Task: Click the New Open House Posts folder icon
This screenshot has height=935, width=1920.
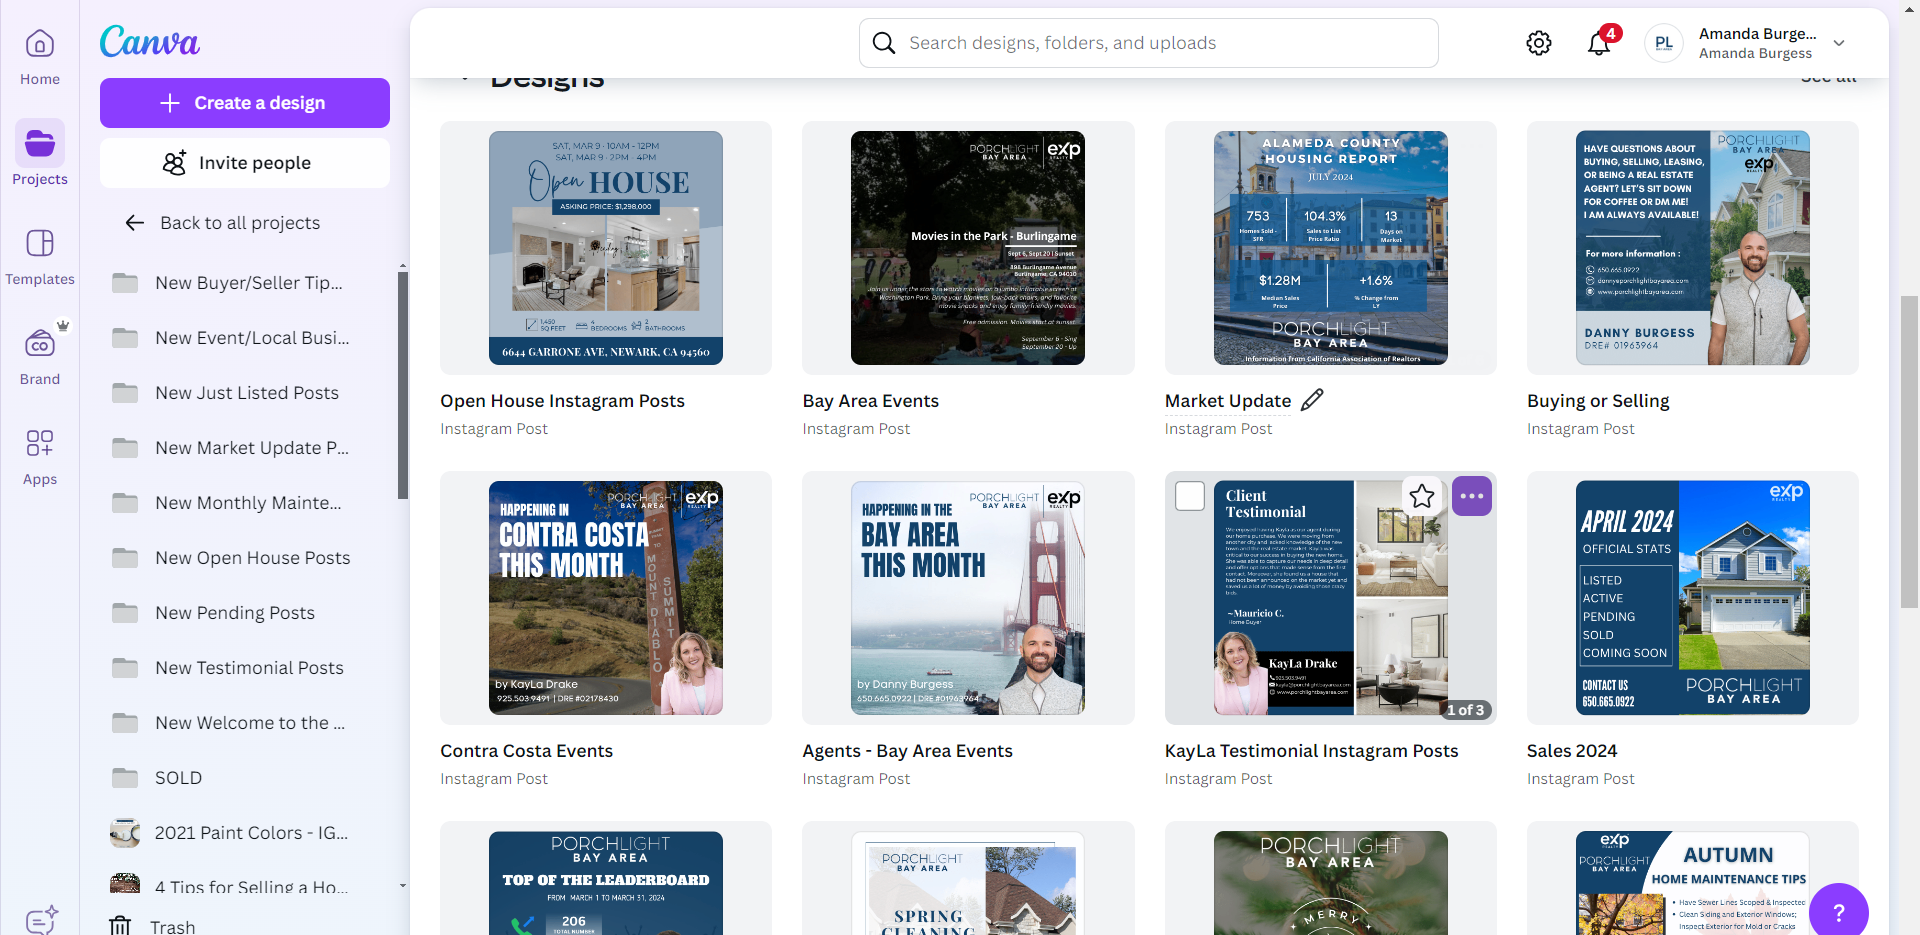Action: [x=125, y=558]
